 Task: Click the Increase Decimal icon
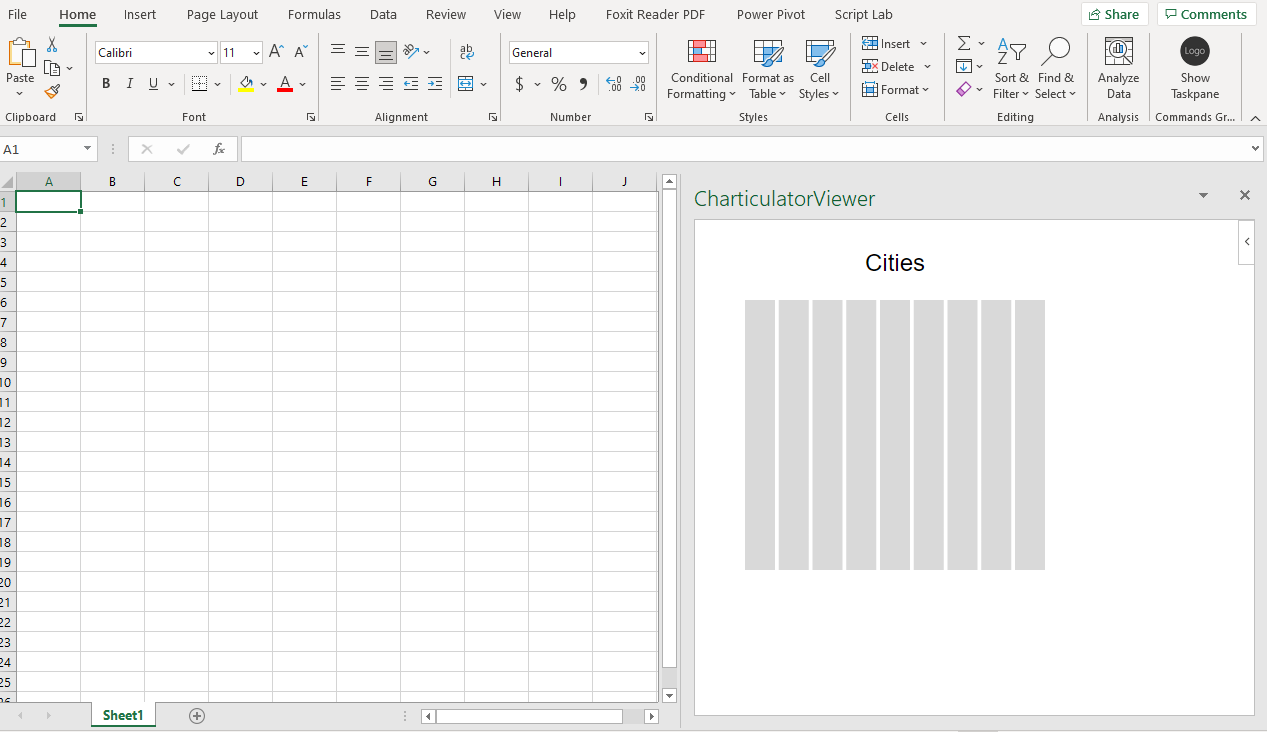[613, 84]
